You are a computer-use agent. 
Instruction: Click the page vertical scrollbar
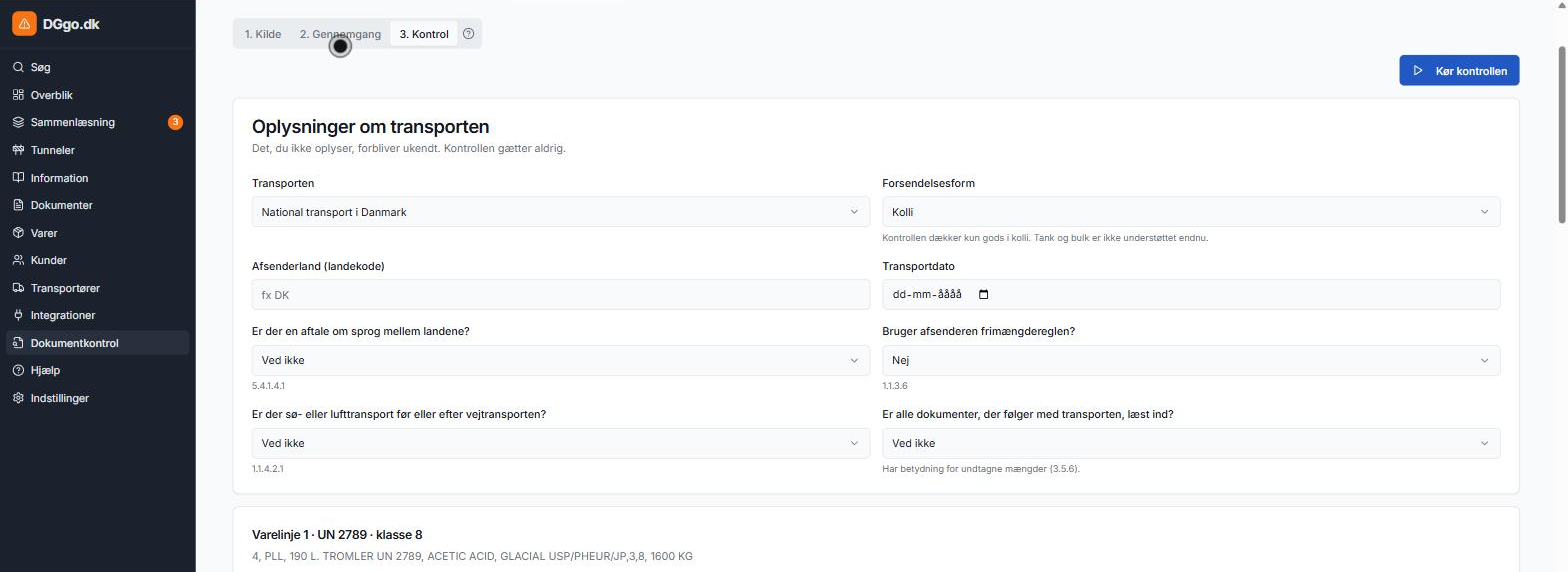pos(1561,135)
